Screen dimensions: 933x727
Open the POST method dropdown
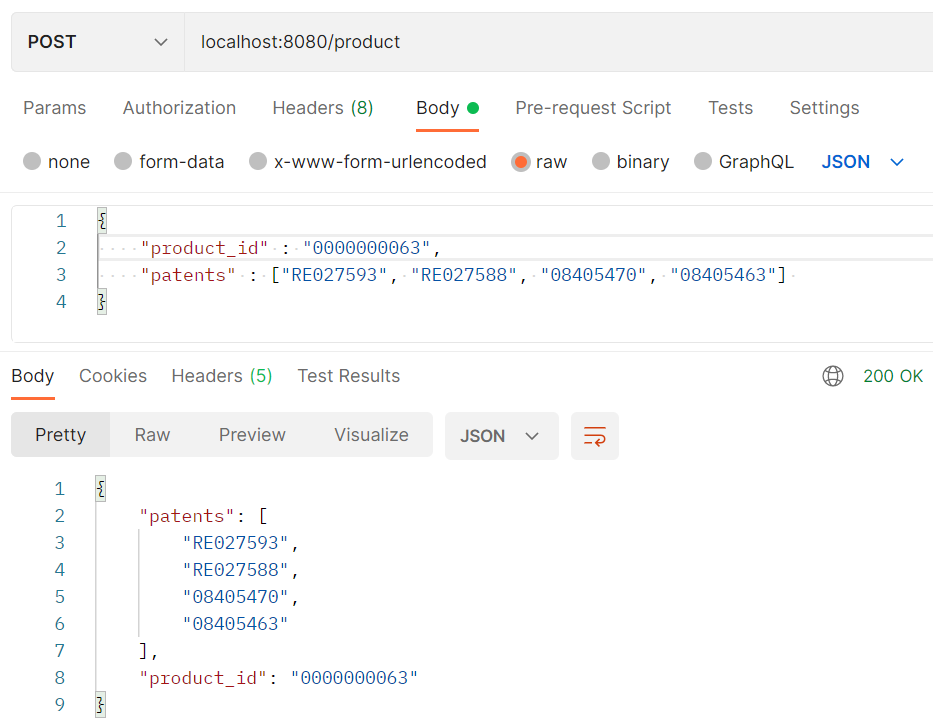pyautogui.click(x=98, y=42)
